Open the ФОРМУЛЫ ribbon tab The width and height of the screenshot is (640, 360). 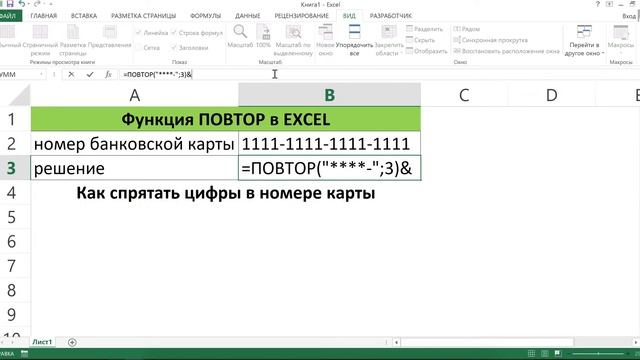pyautogui.click(x=205, y=16)
